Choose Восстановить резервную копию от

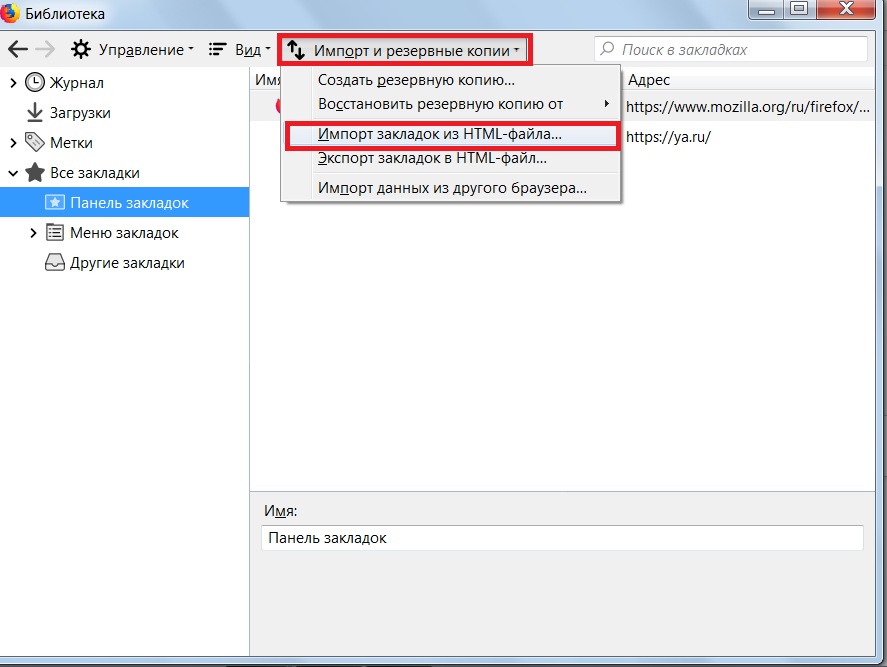point(451,104)
